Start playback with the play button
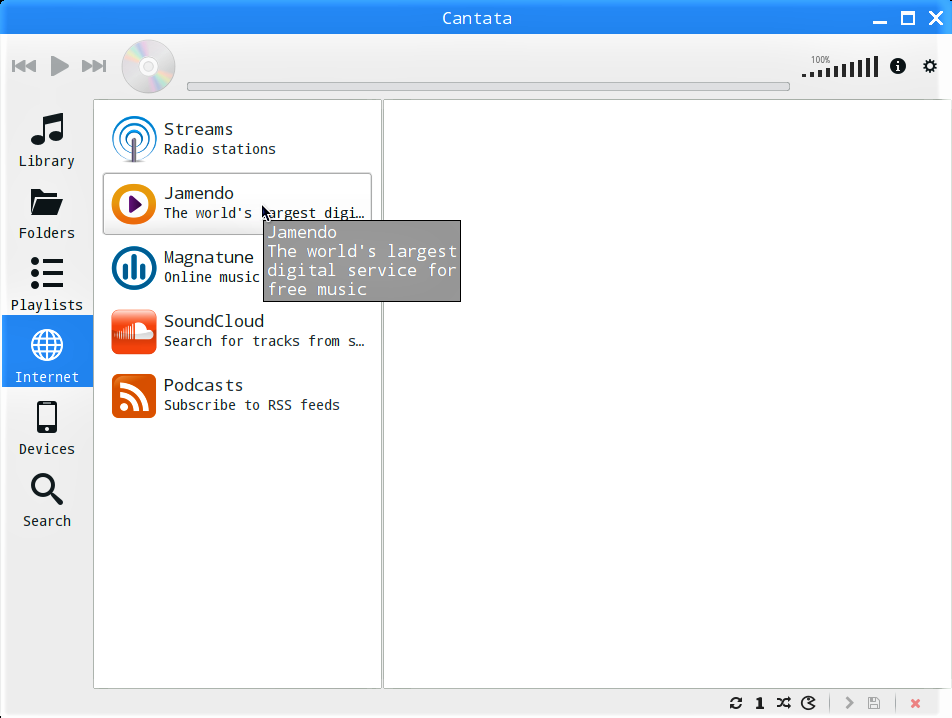The width and height of the screenshot is (952, 718). point(59,66)
